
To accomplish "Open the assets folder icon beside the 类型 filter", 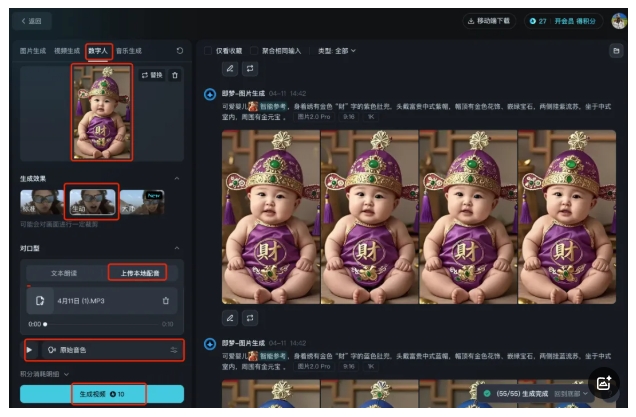I will click(616, 51).
